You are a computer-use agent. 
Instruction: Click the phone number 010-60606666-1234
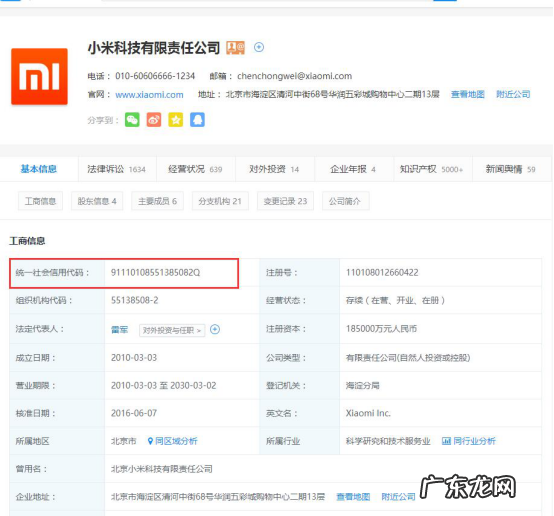(x=155, y=76)
